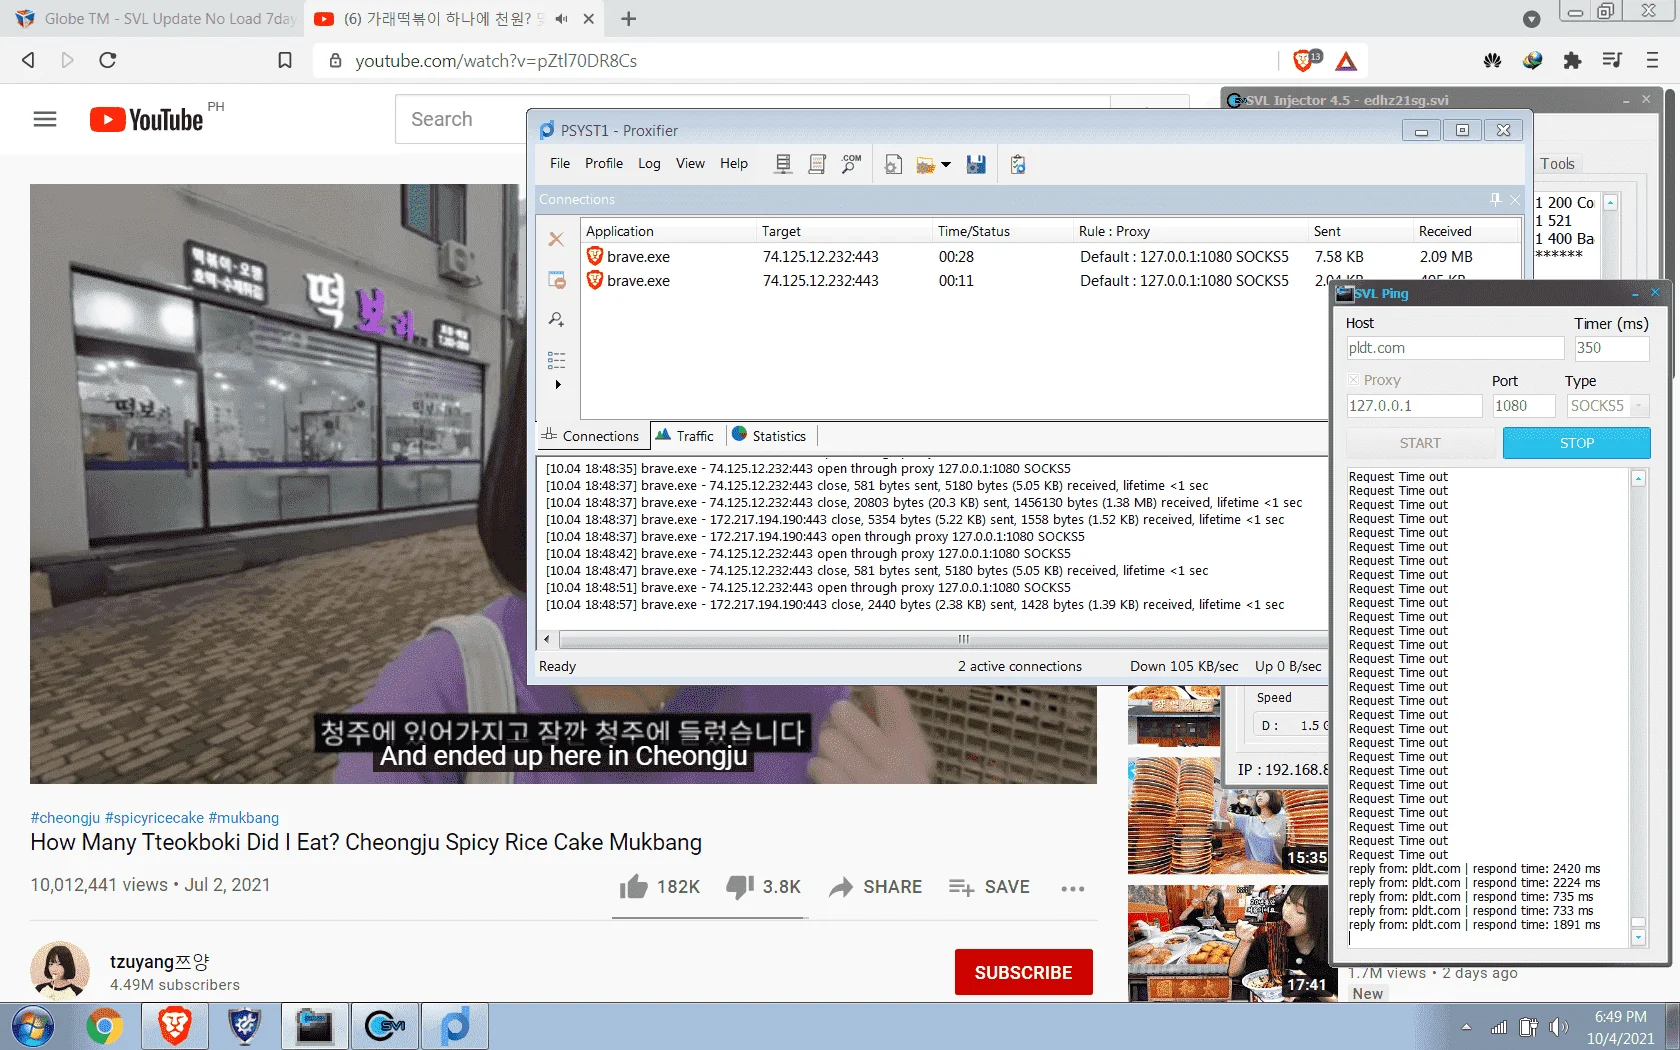The width and height of the screenshot is (1680, 1050).
Task: Click the red SUBSCRIBE button
Action: (x=1023, y=972)
